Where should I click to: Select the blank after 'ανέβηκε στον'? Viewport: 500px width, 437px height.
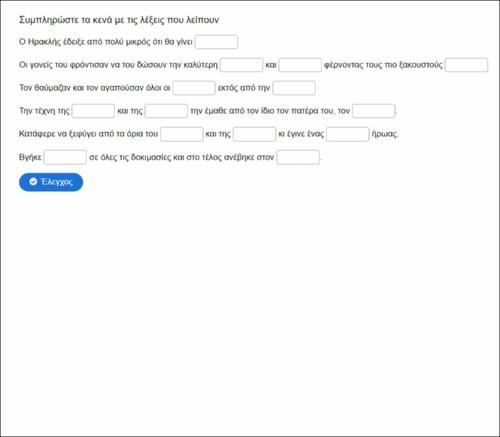pos(298,157)
